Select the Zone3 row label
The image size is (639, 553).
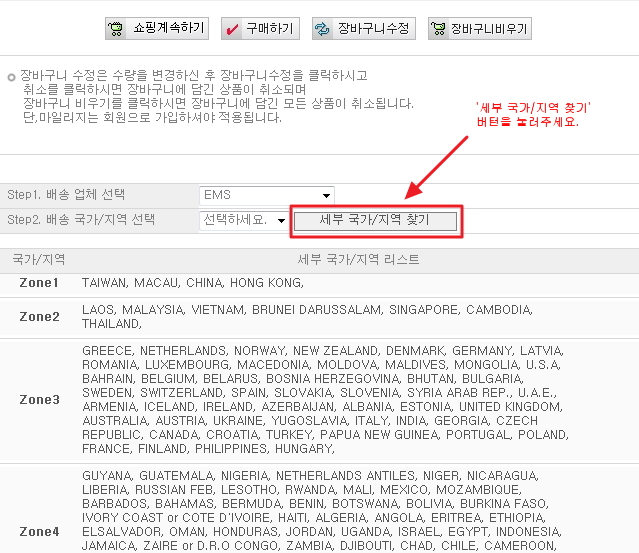click(39, 400)
